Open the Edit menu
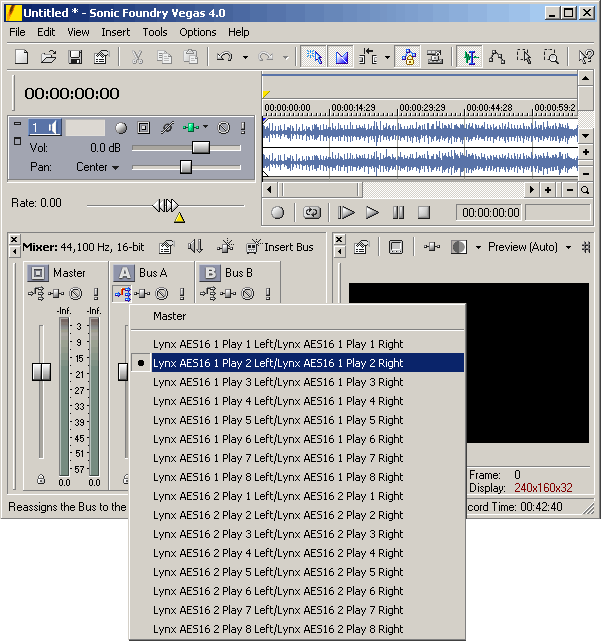The image size is (601, 641). (x=46, y=32)
